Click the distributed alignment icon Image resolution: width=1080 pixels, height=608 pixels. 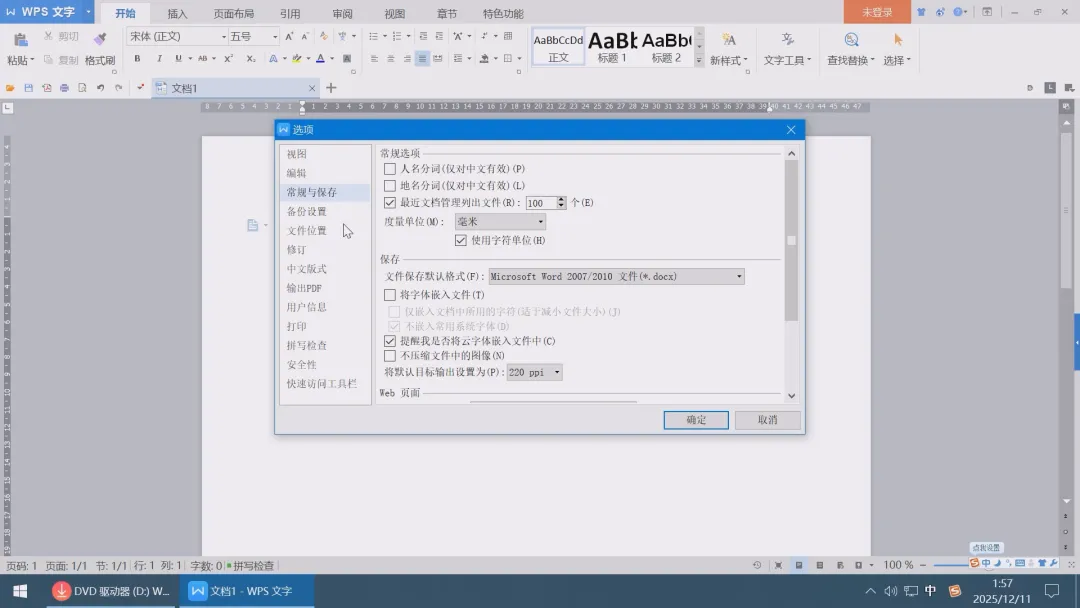coord(437,59)
